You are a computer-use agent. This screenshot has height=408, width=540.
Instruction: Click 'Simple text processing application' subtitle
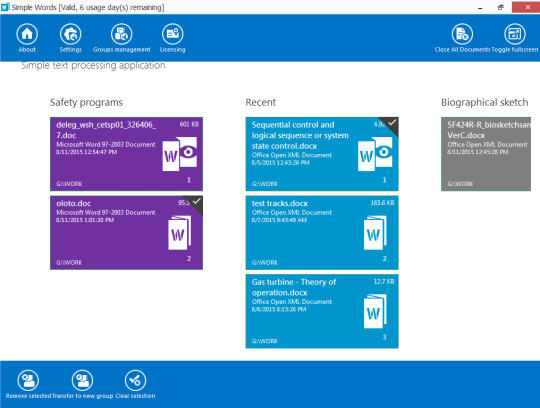pyautogui.click(x=93, y=65)
